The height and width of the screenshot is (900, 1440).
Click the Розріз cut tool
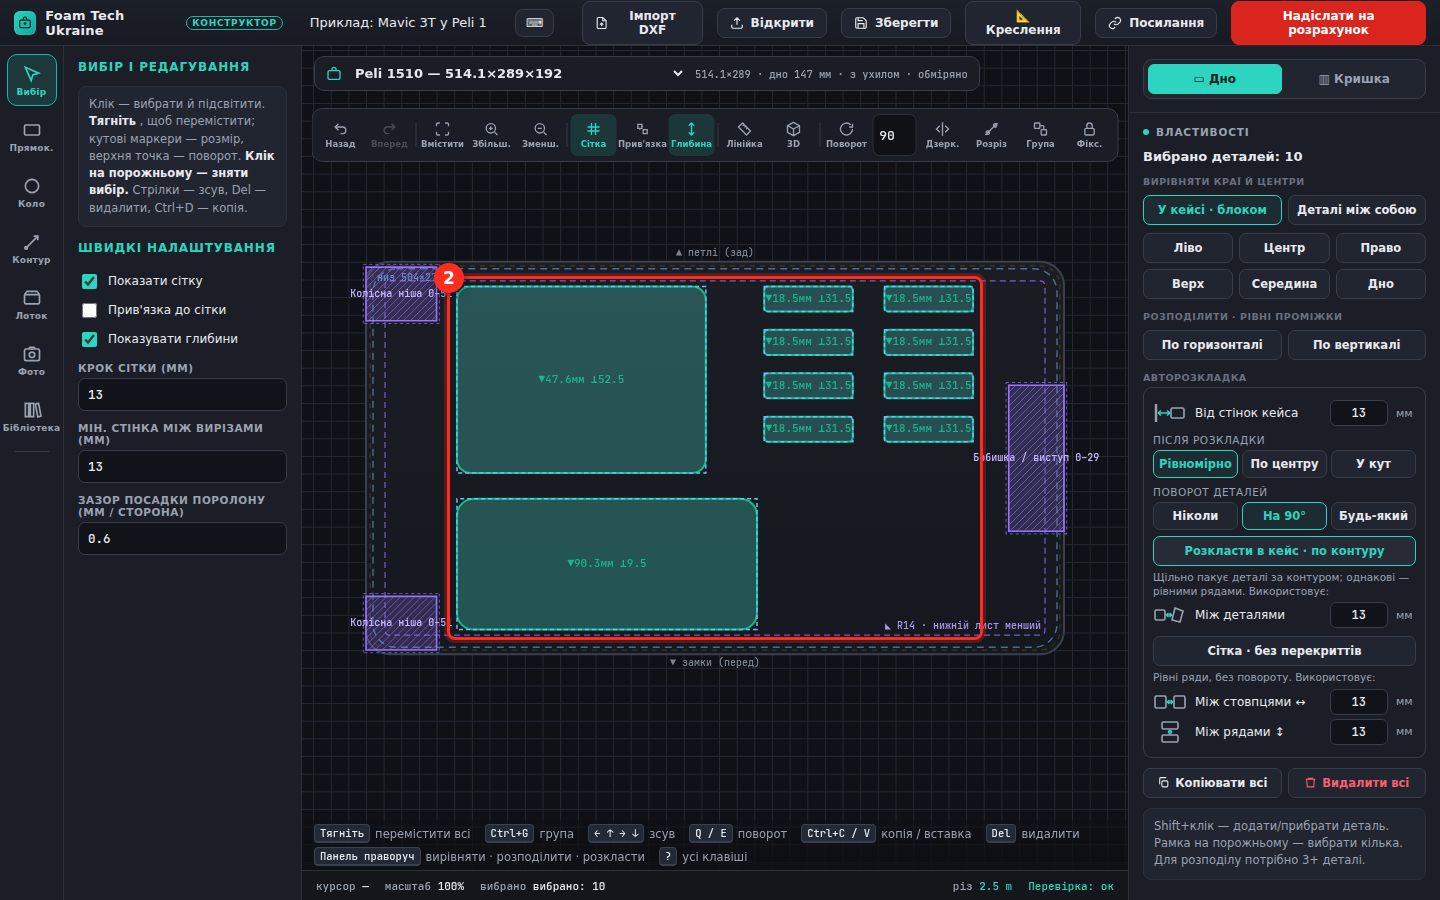[991, 135]
